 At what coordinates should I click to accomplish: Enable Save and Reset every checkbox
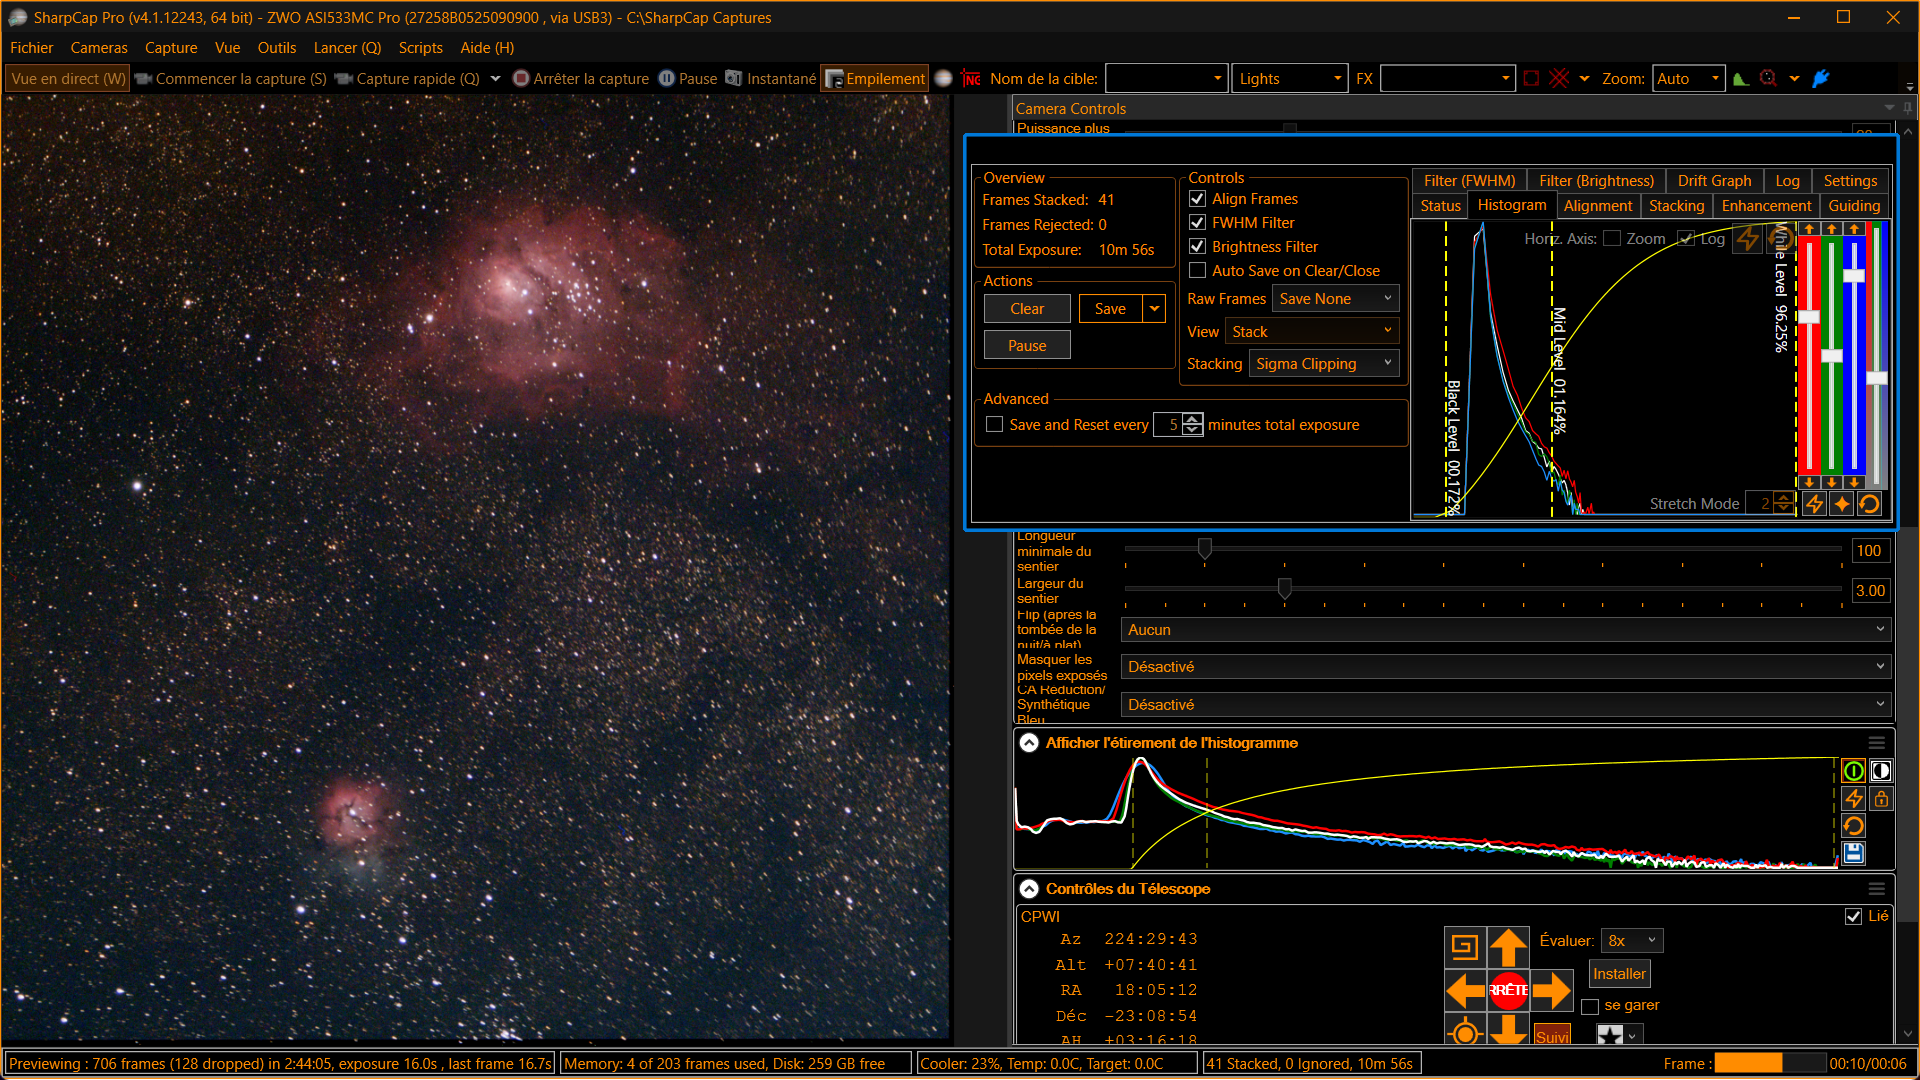point(995,425)
